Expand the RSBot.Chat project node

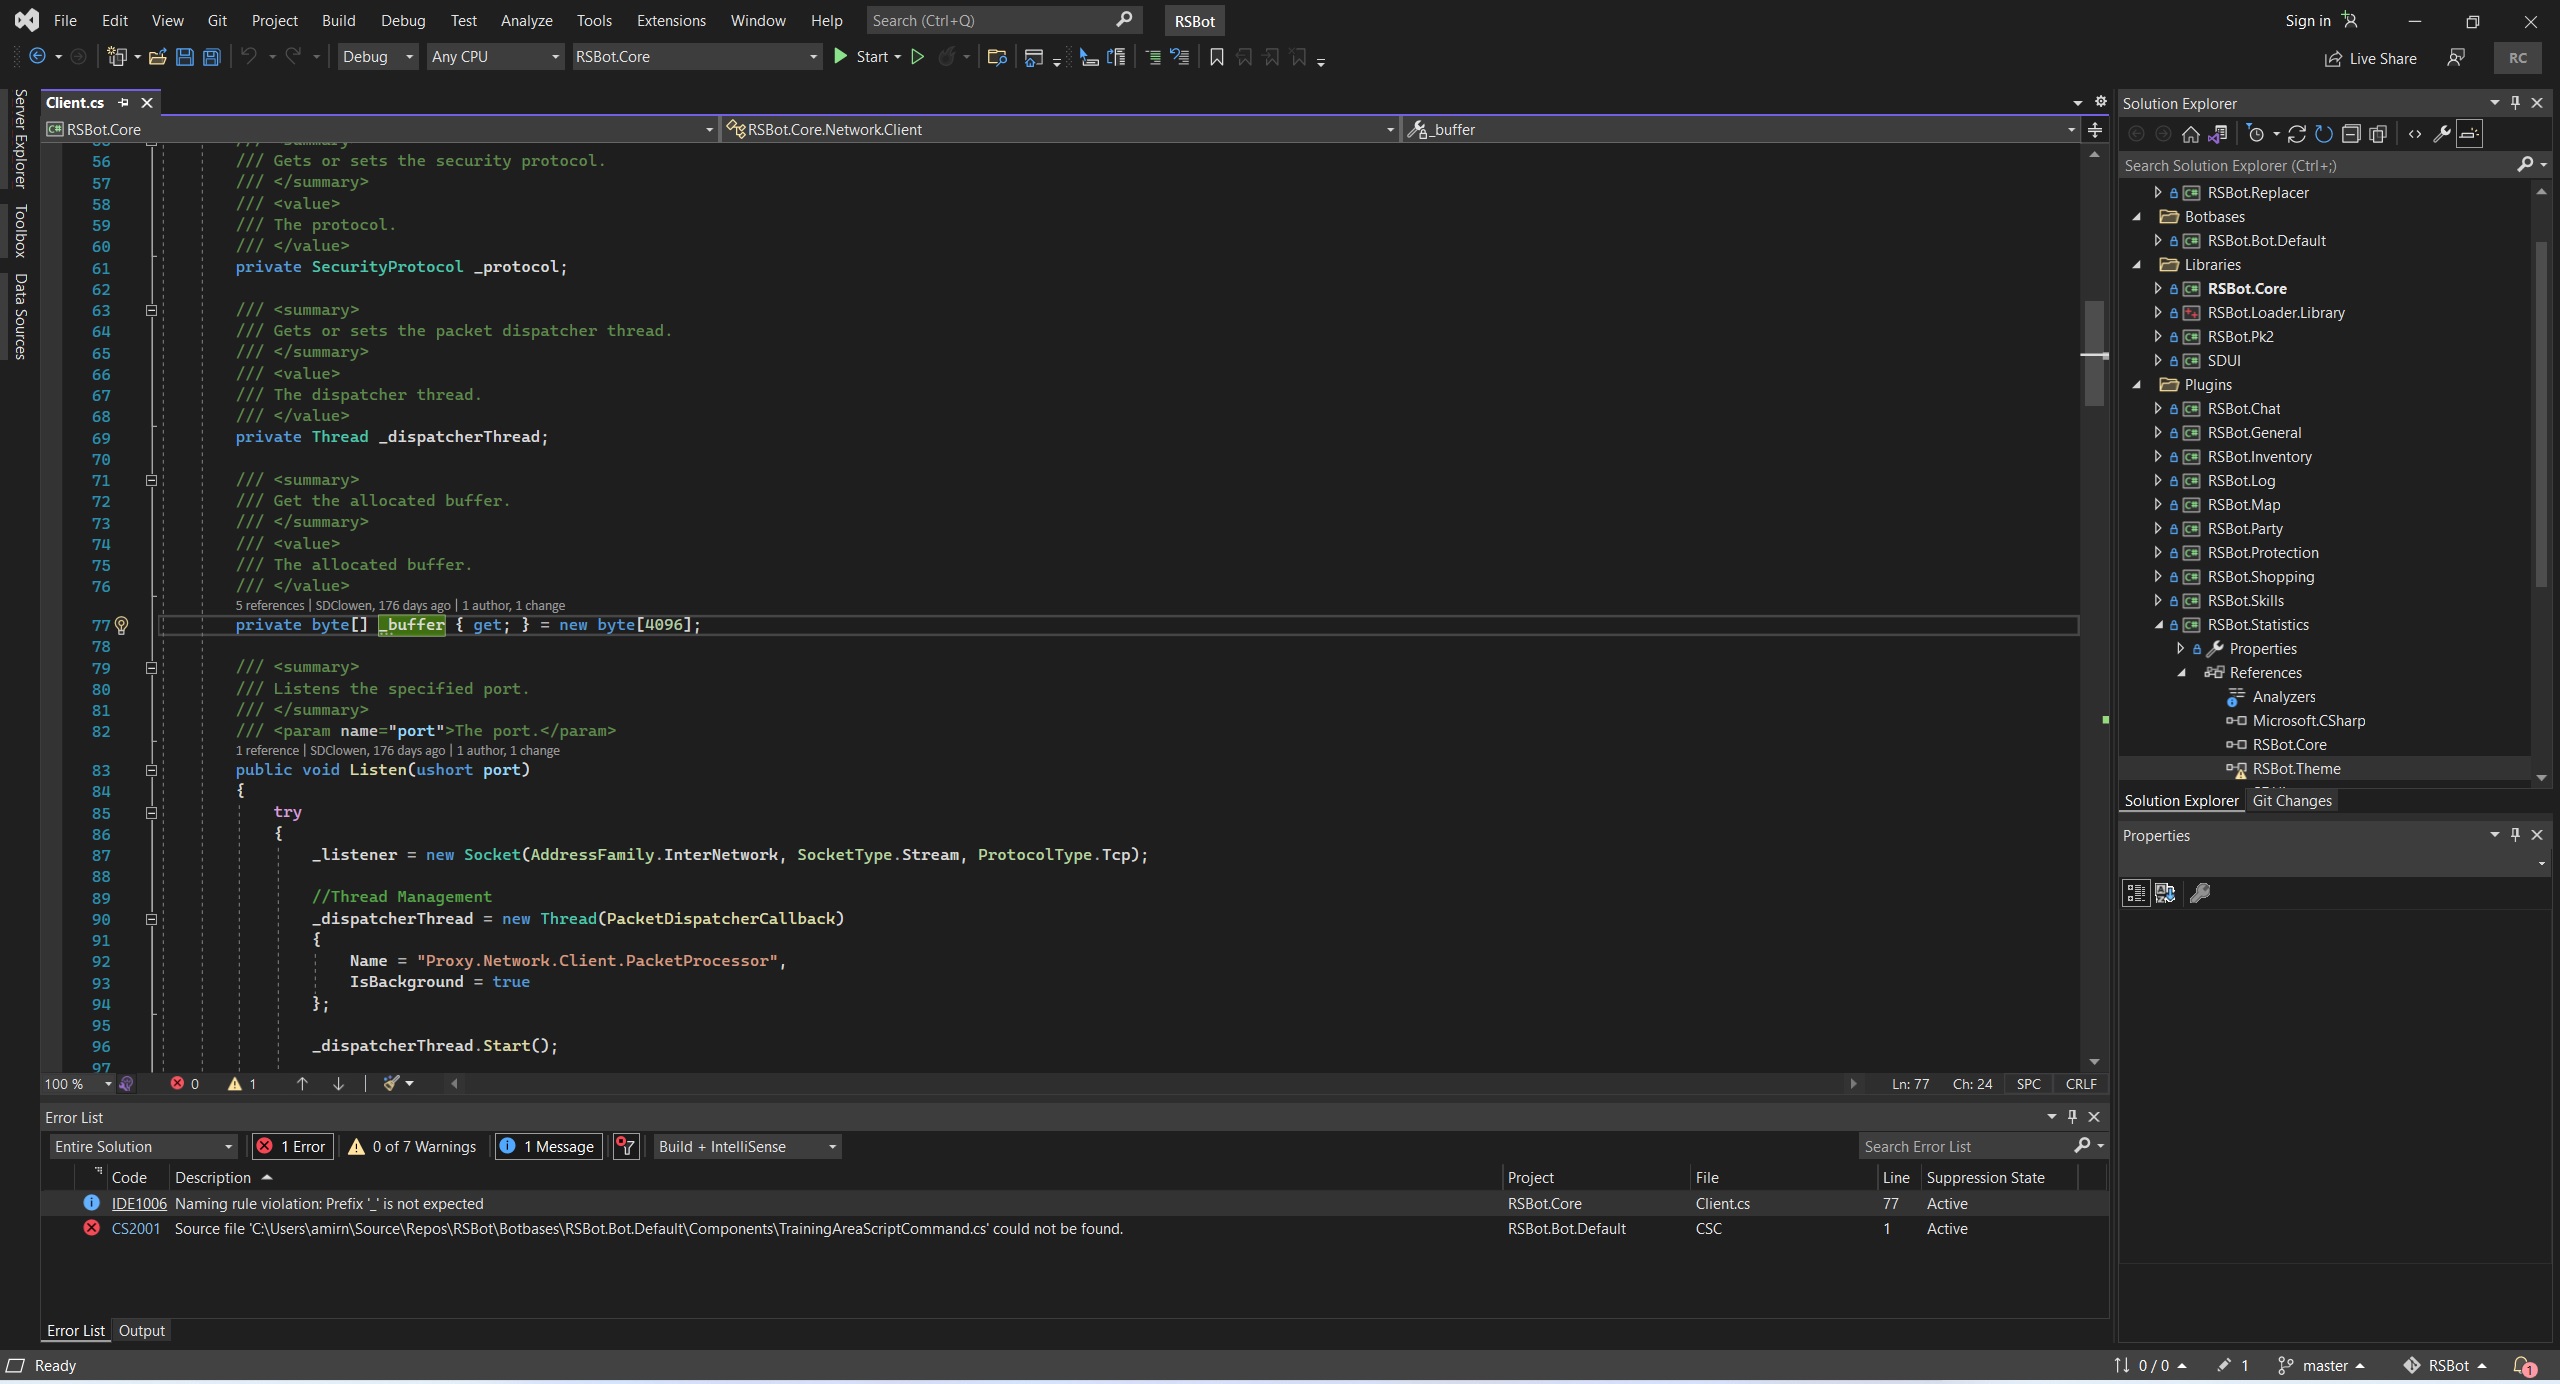2158,409
